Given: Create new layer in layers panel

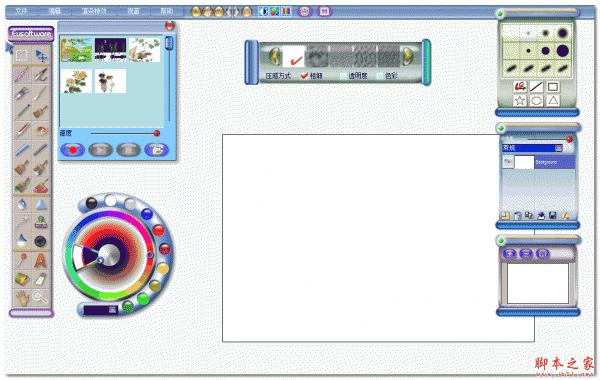Looking at the screenshot, I should tap(505, 216).
